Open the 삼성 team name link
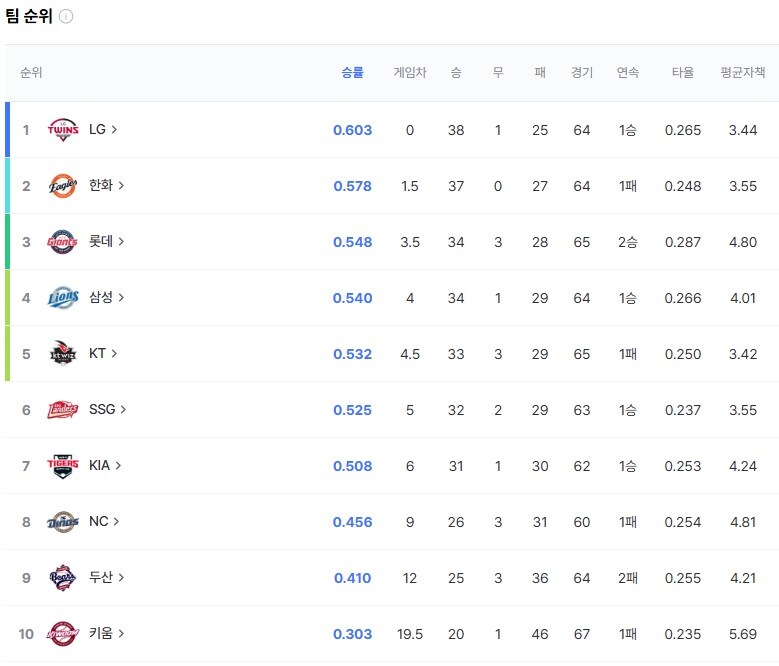This screenshot has width=779, height=666. pos(101,298)
